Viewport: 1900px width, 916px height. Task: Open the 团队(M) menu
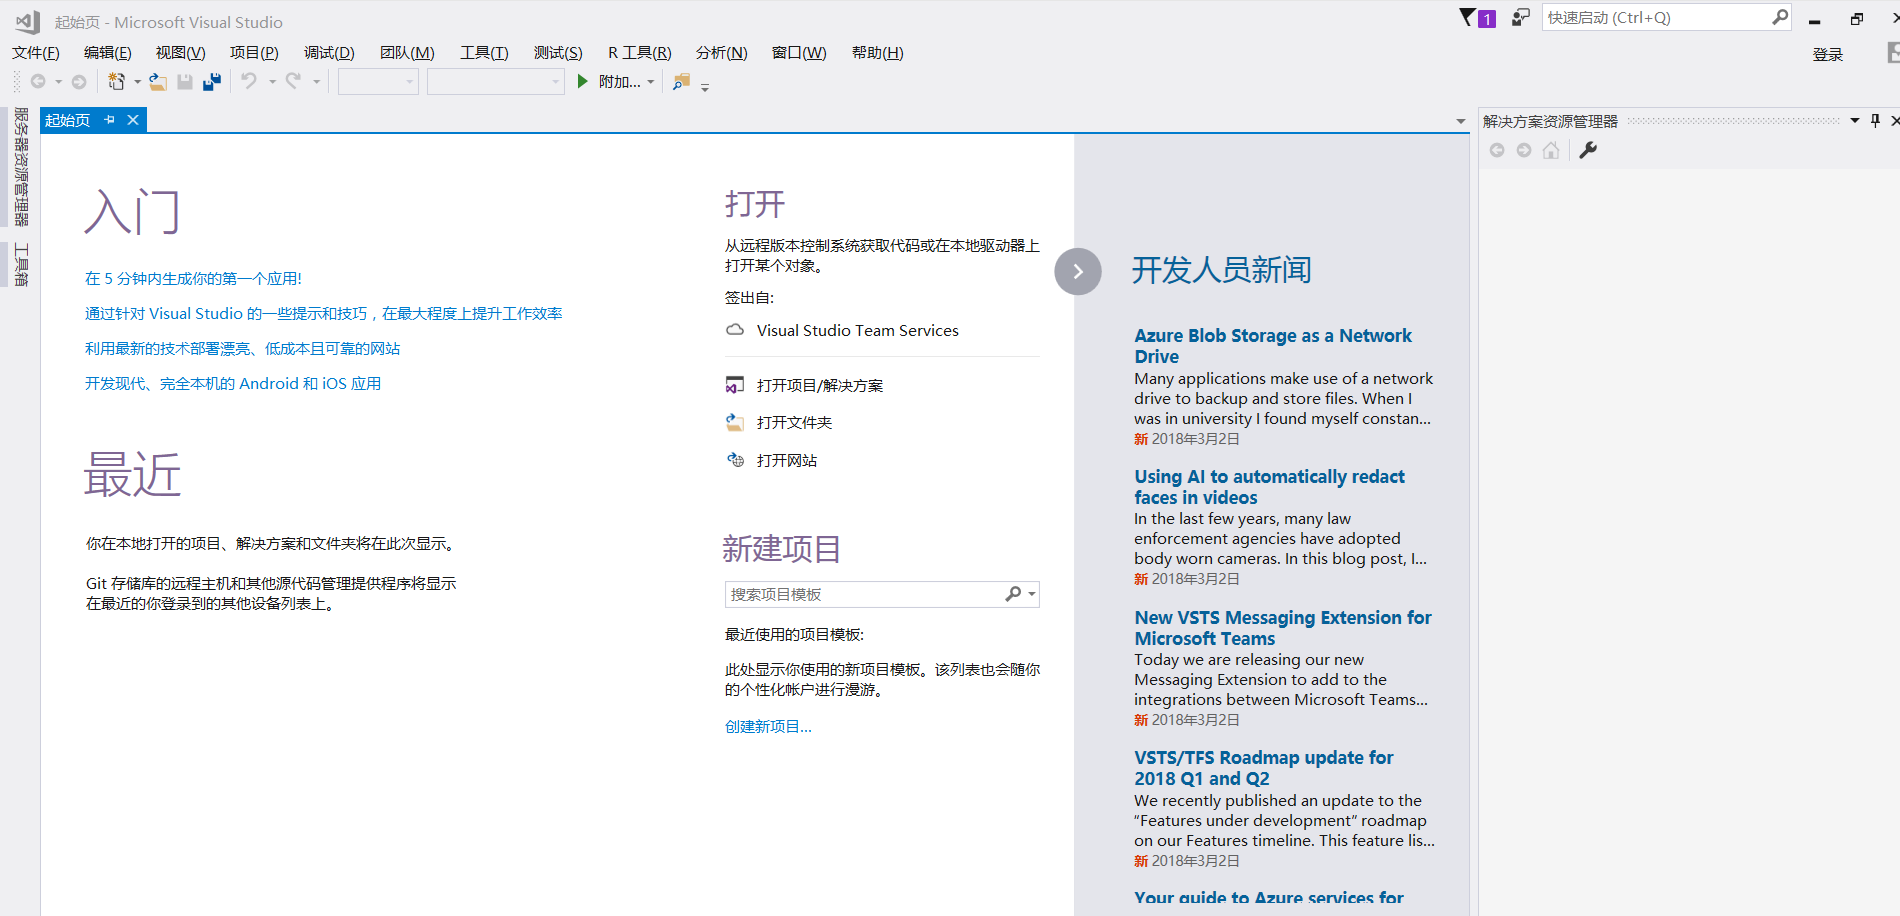tap(407, 53)
